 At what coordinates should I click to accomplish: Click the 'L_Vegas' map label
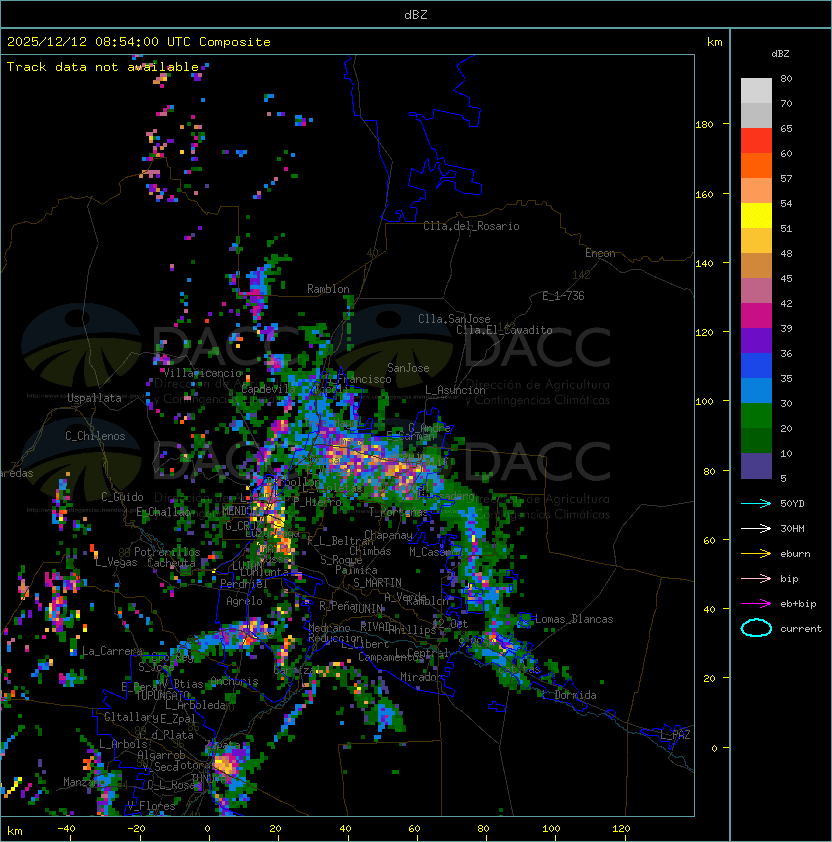tap(116, 562)
